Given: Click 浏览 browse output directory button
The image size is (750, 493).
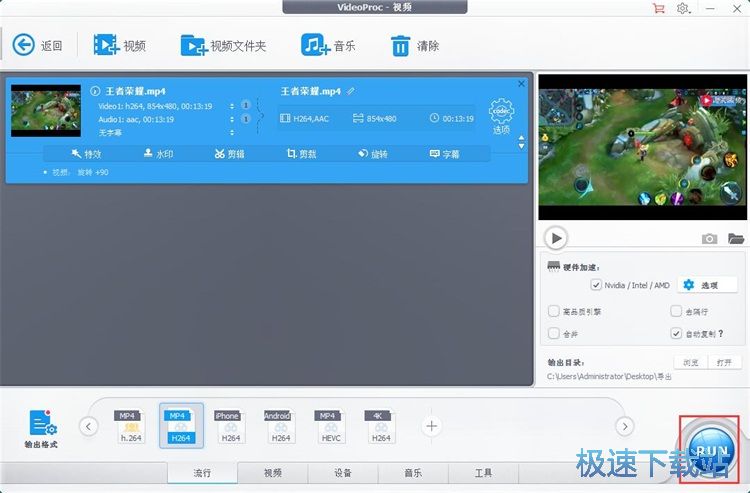Looking at the screenshot, I should [691, 362].
